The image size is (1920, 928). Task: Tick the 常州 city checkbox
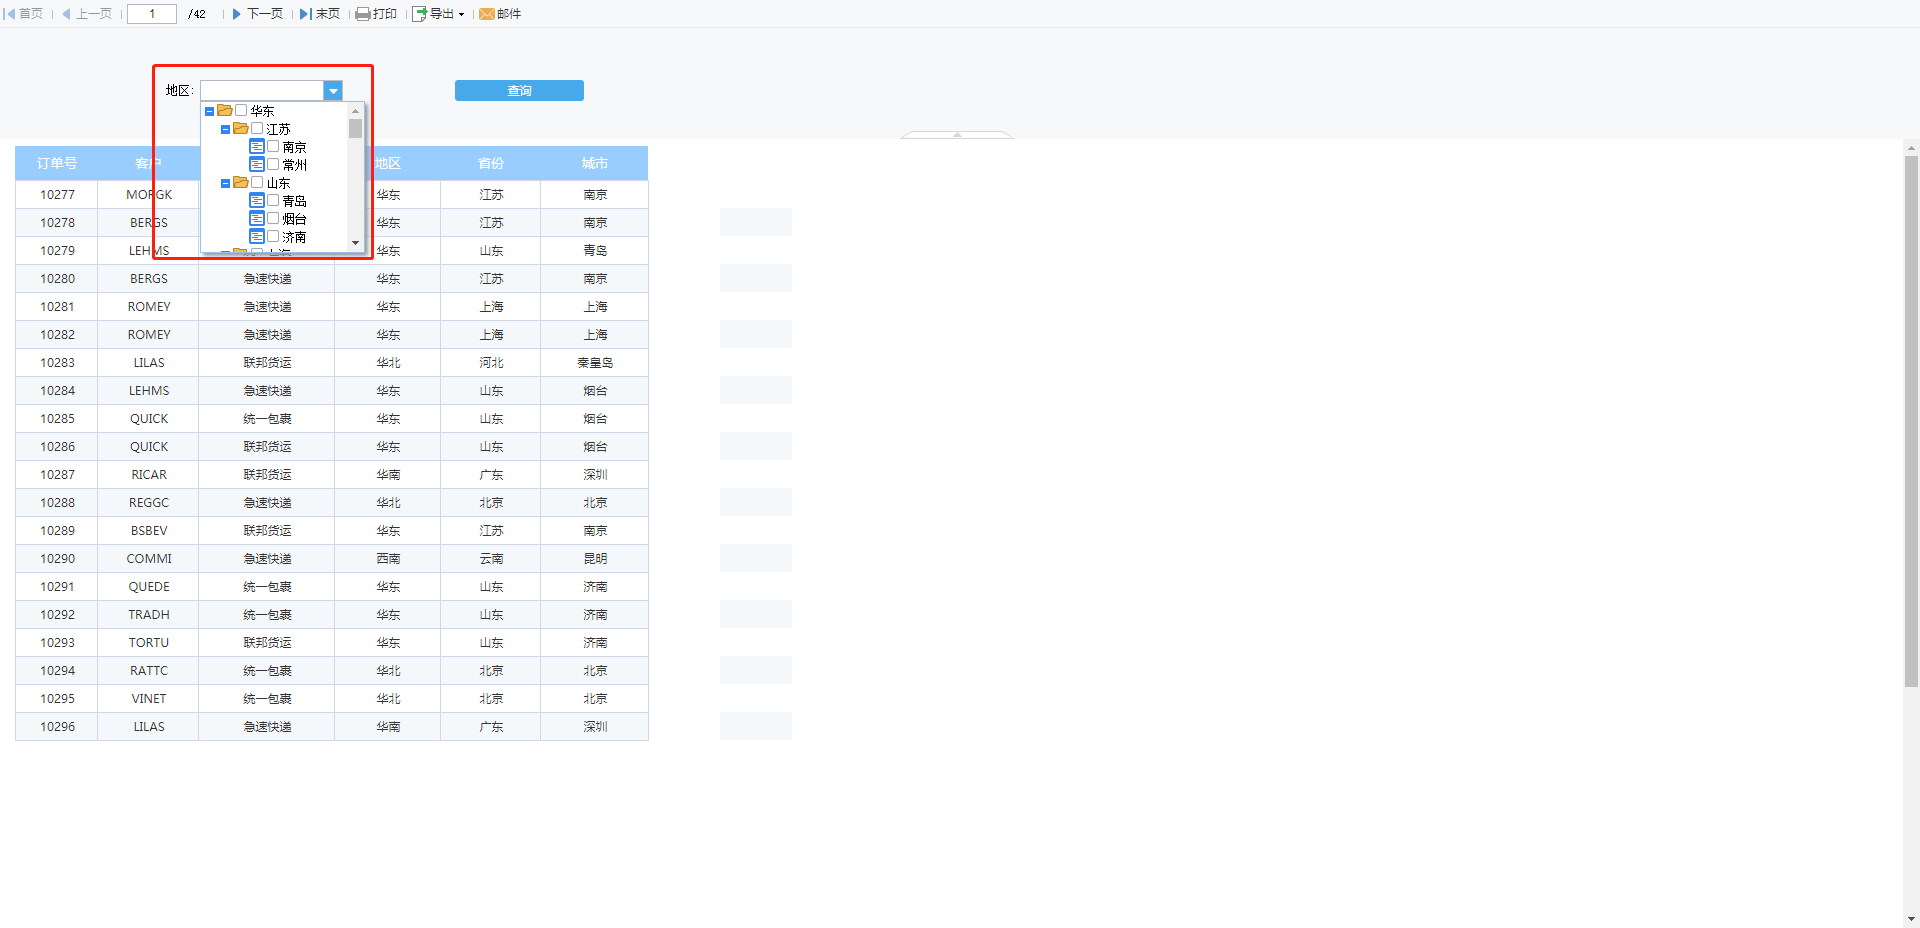tap(273, 165)
